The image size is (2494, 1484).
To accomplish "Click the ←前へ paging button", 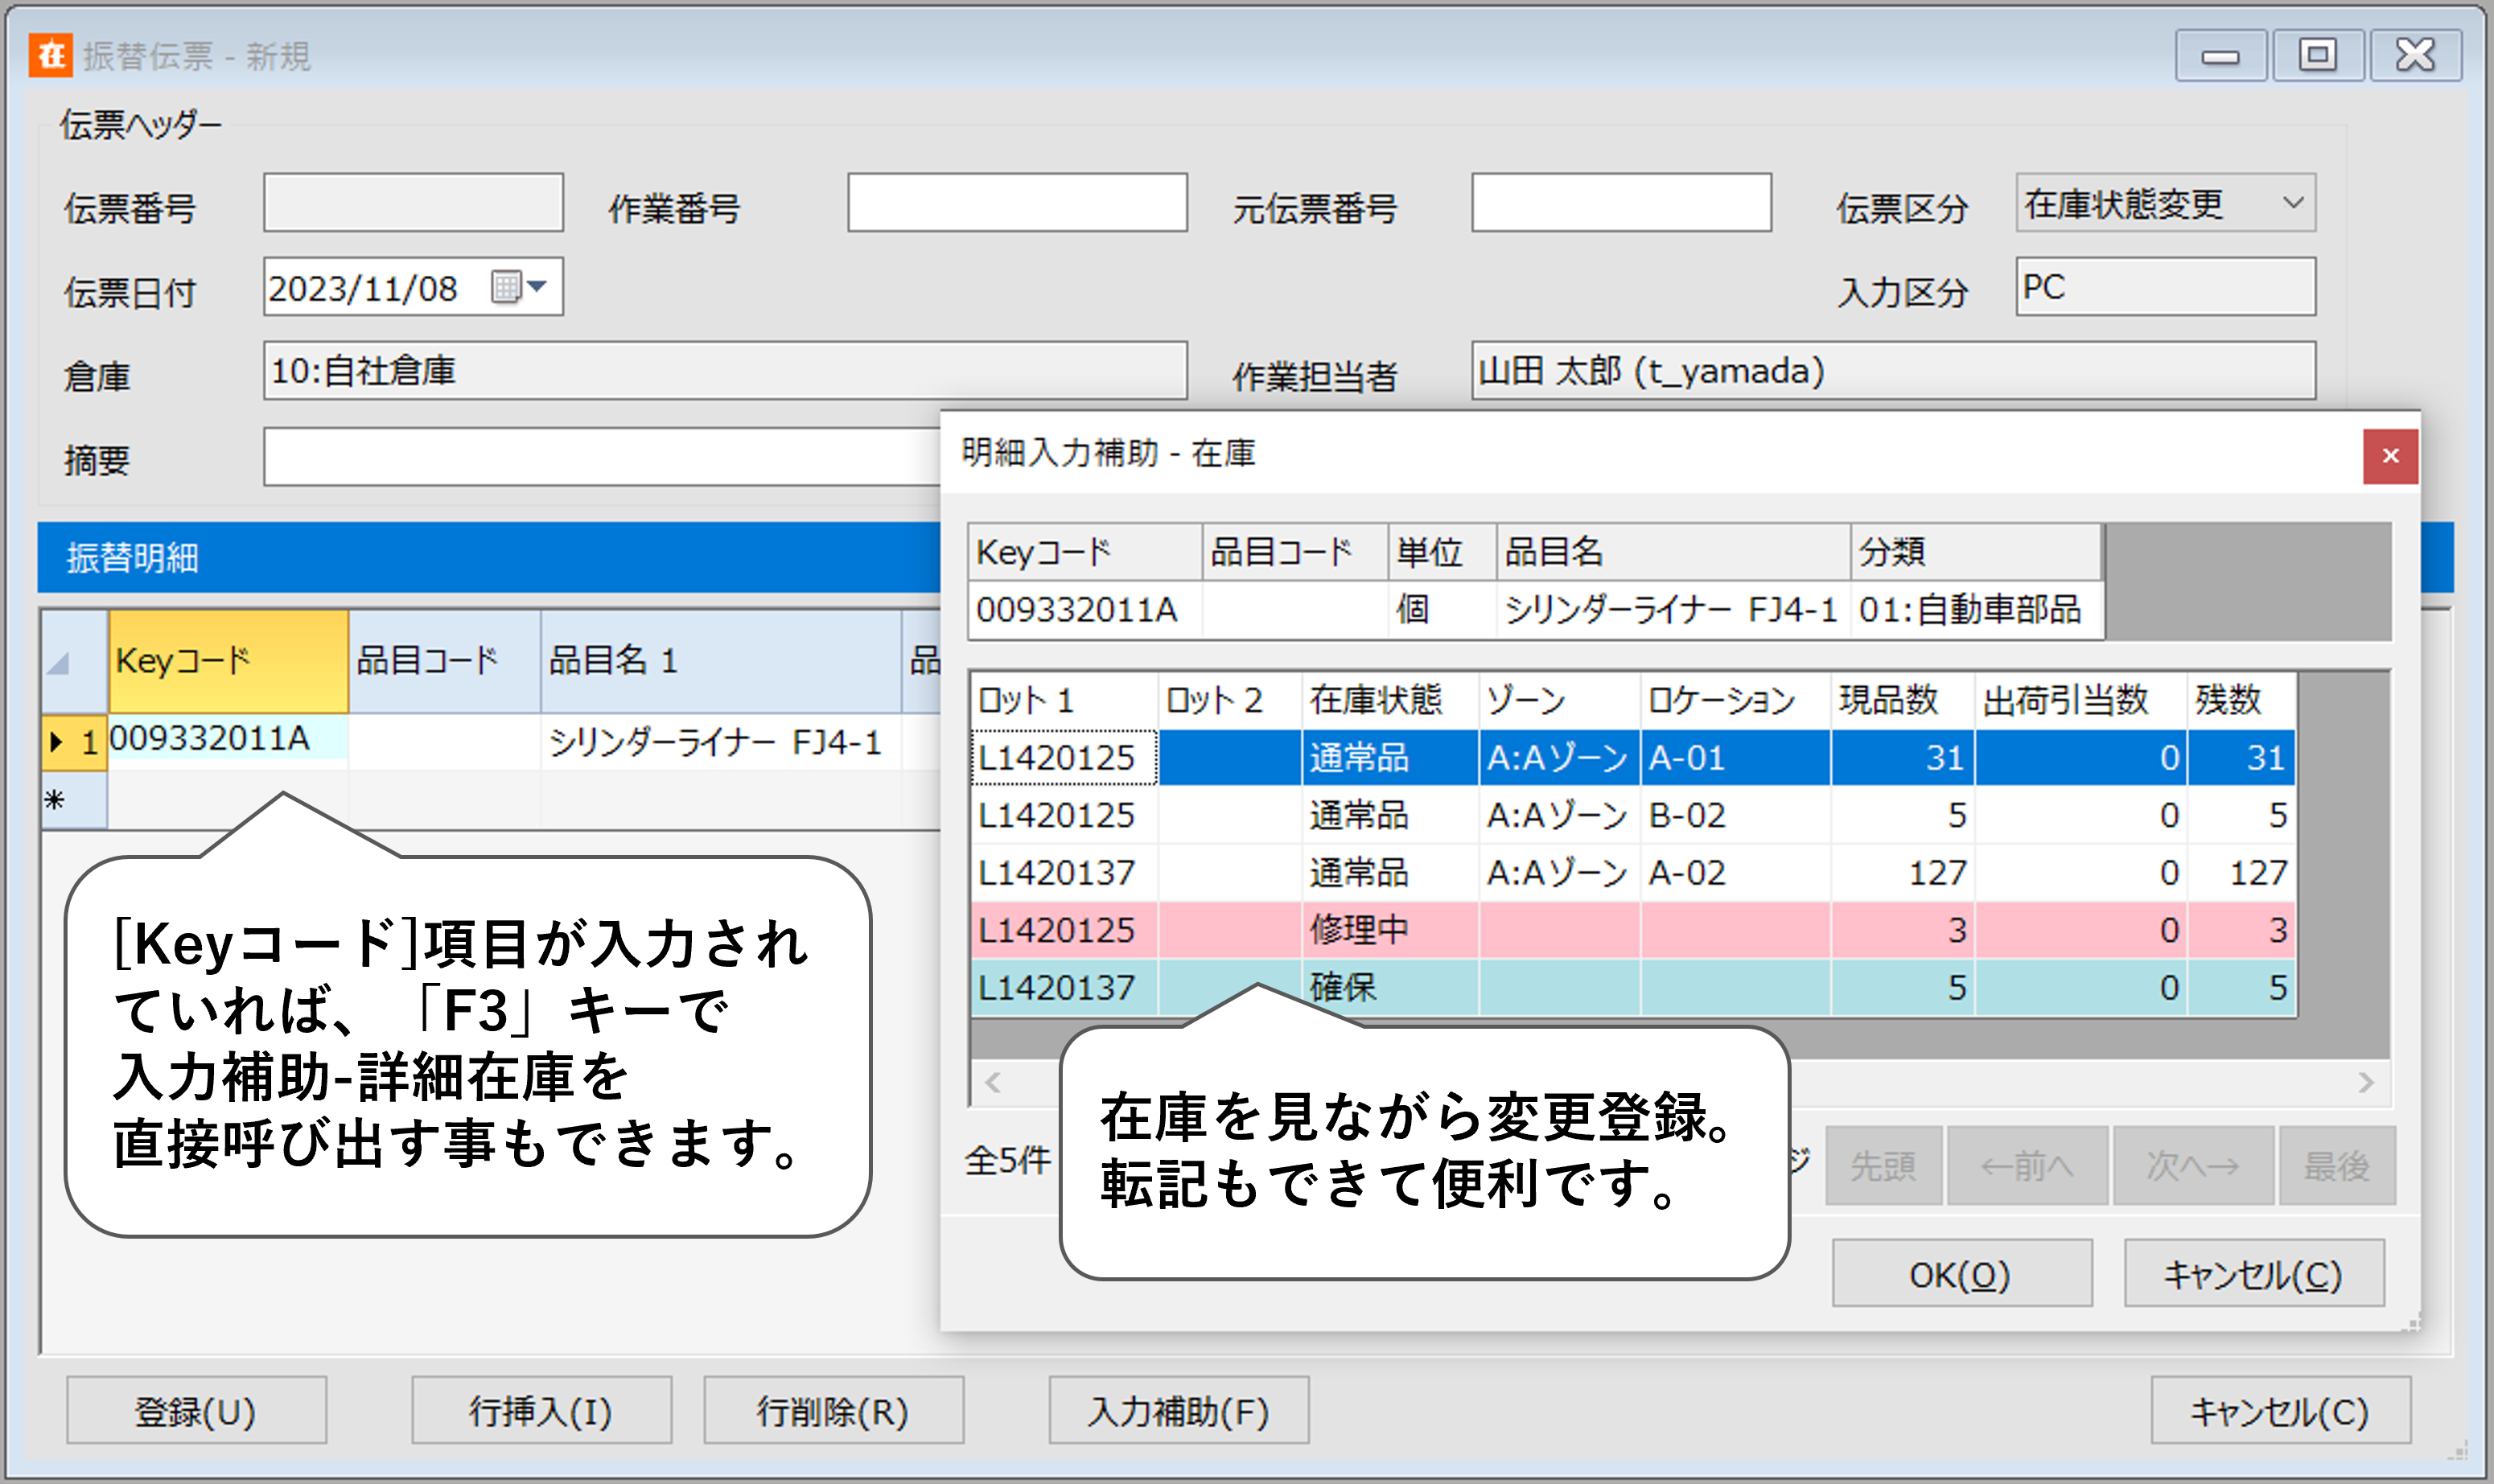I will pos(2027,1165).
